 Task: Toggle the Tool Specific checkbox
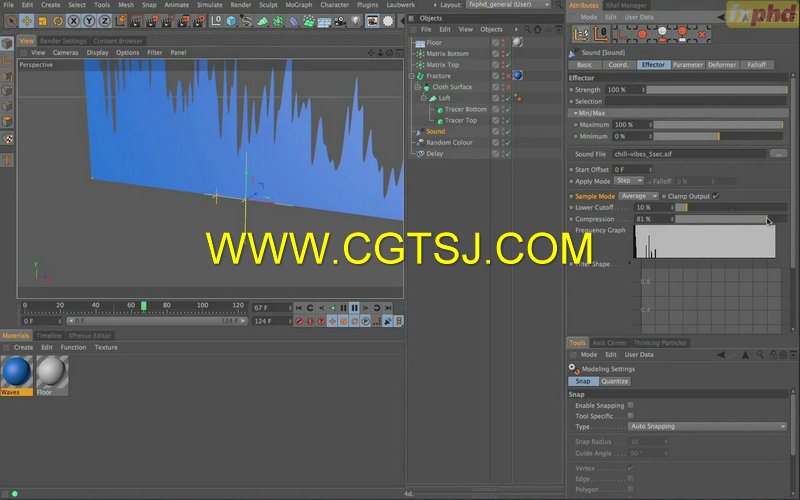point(631,416)
